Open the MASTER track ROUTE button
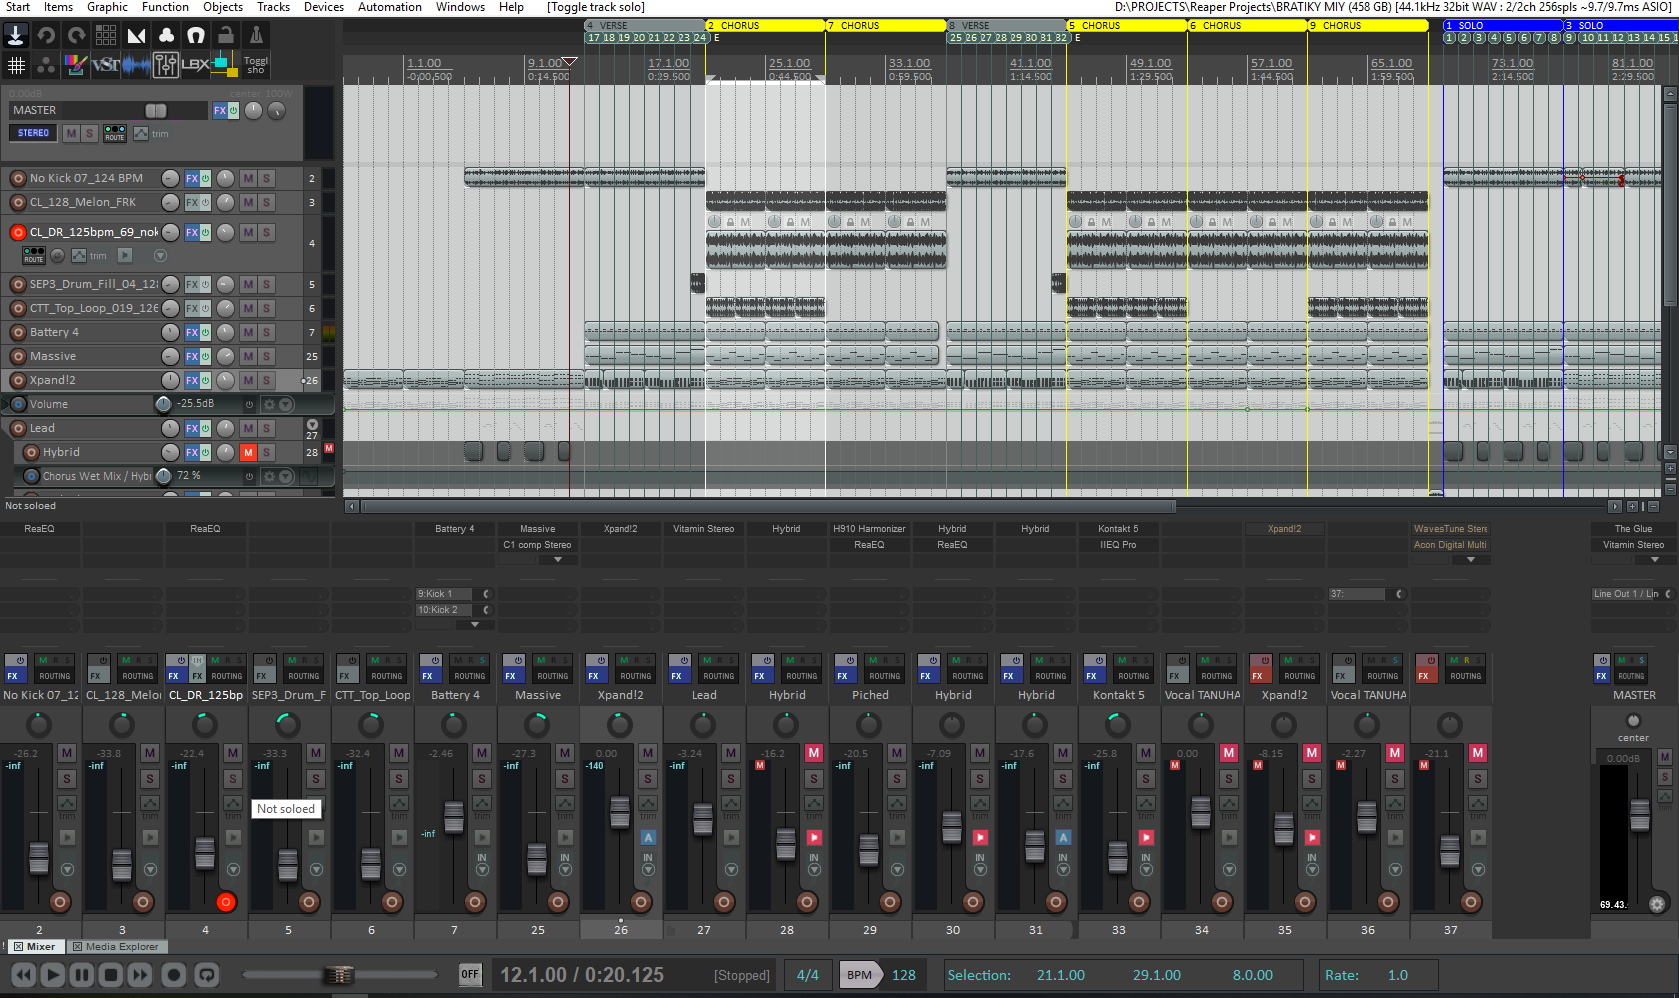 (115, 133)
